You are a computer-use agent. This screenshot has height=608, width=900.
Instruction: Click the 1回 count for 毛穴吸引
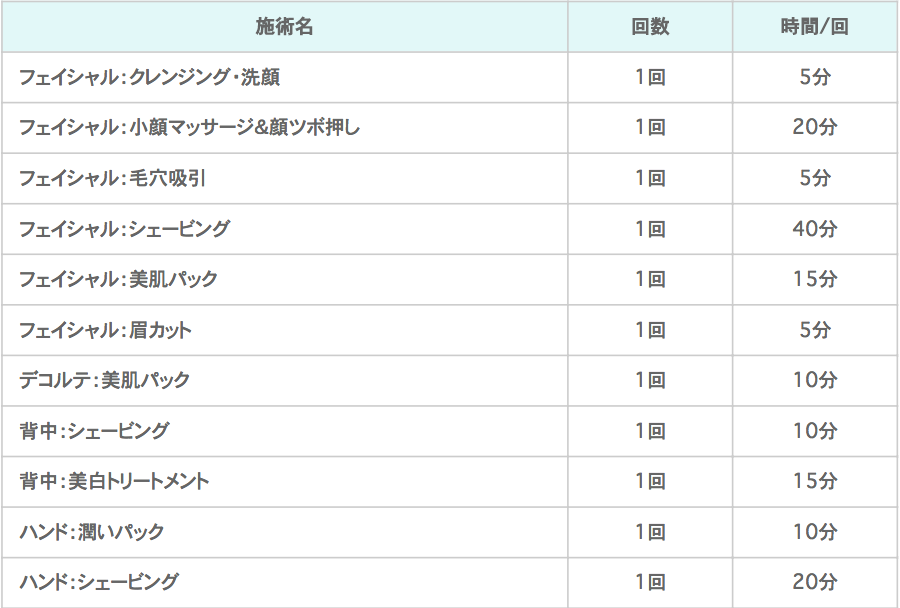(650, 178)
